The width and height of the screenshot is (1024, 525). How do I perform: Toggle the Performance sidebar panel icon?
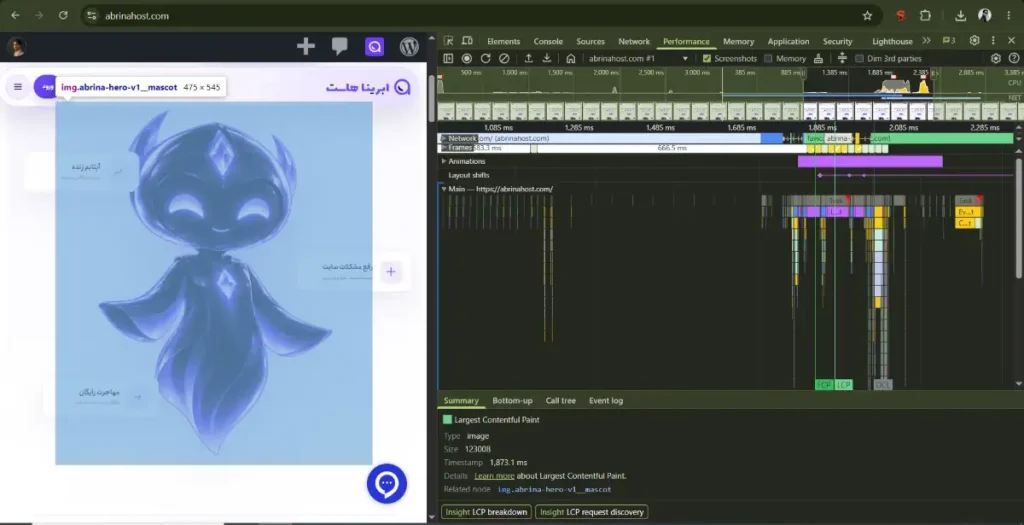click(448, 58)
